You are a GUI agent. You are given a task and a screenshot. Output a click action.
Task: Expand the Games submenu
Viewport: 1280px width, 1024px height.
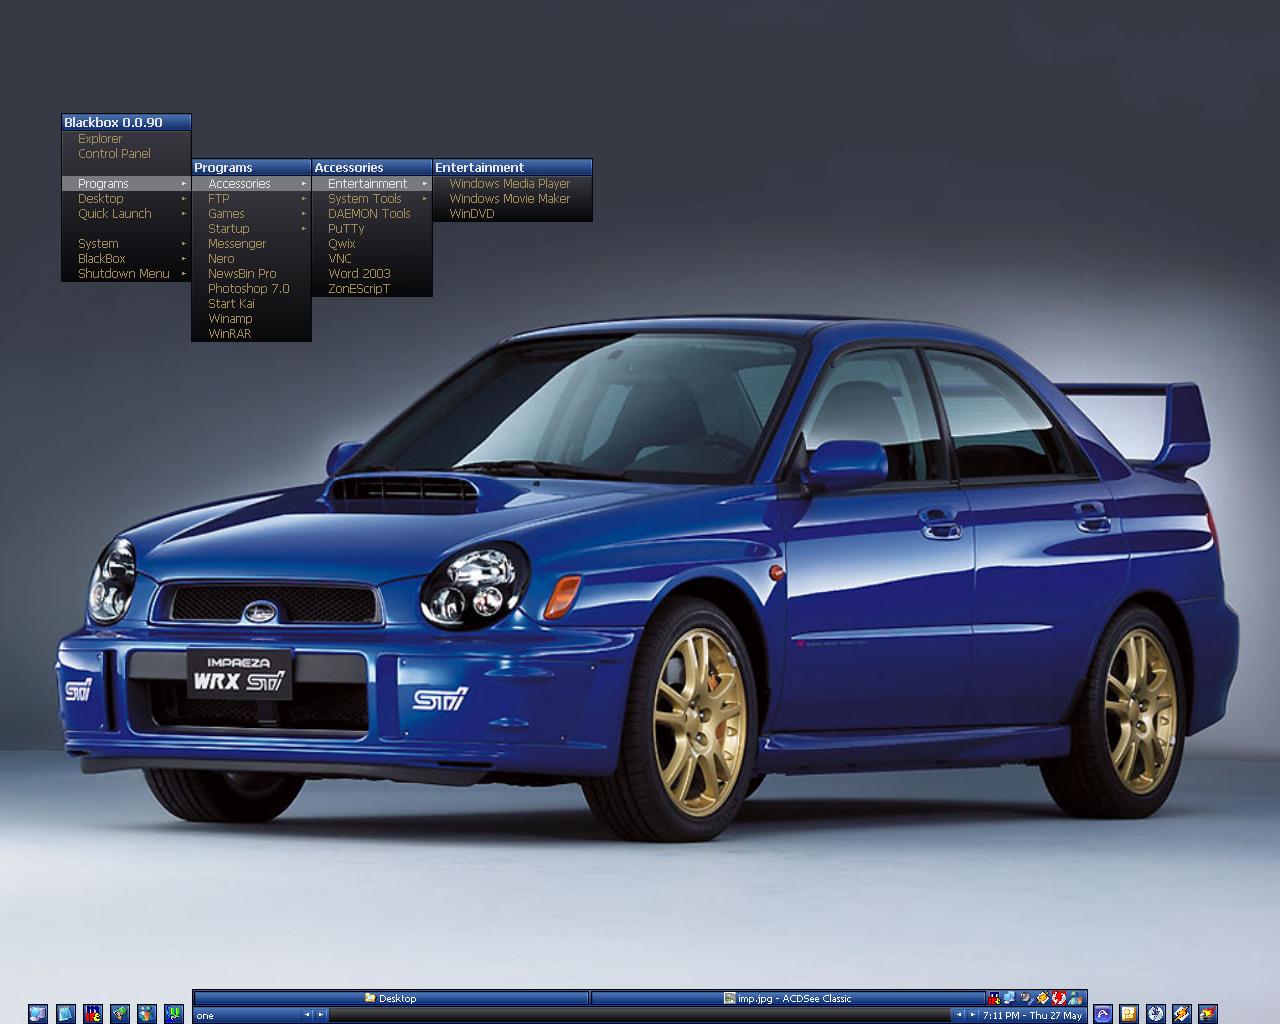[251, 214]
